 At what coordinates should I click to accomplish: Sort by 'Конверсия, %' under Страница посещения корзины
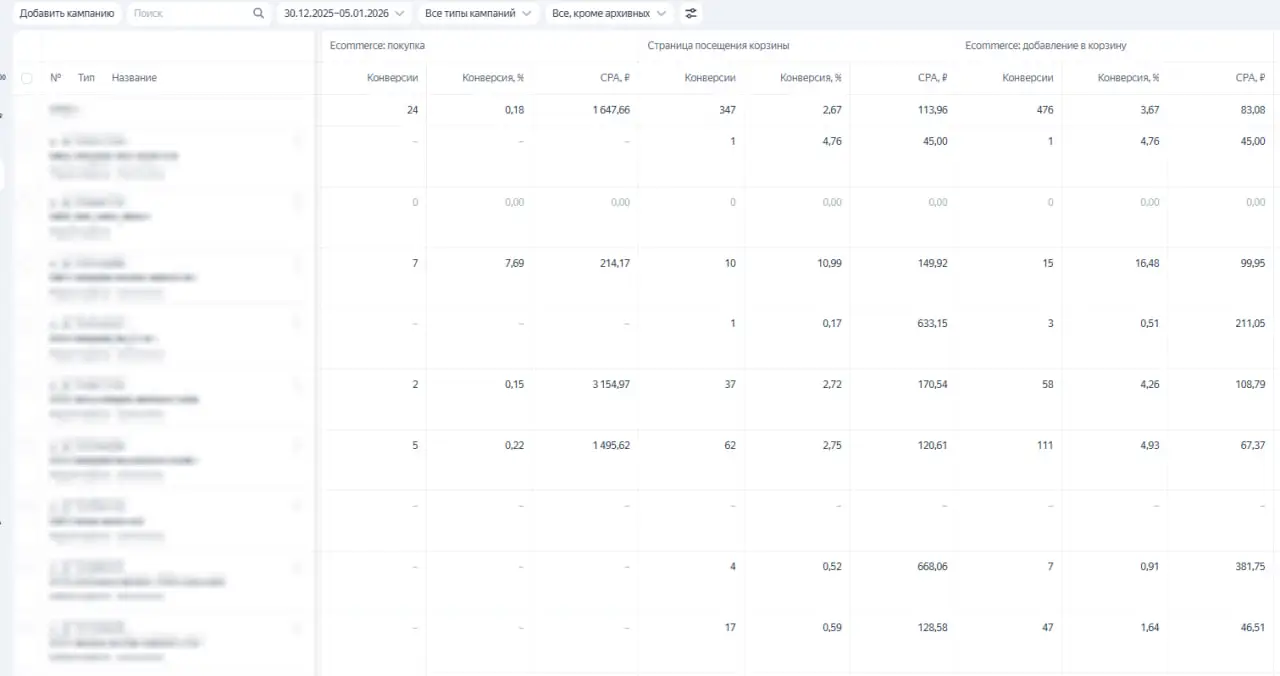(810, 78)
